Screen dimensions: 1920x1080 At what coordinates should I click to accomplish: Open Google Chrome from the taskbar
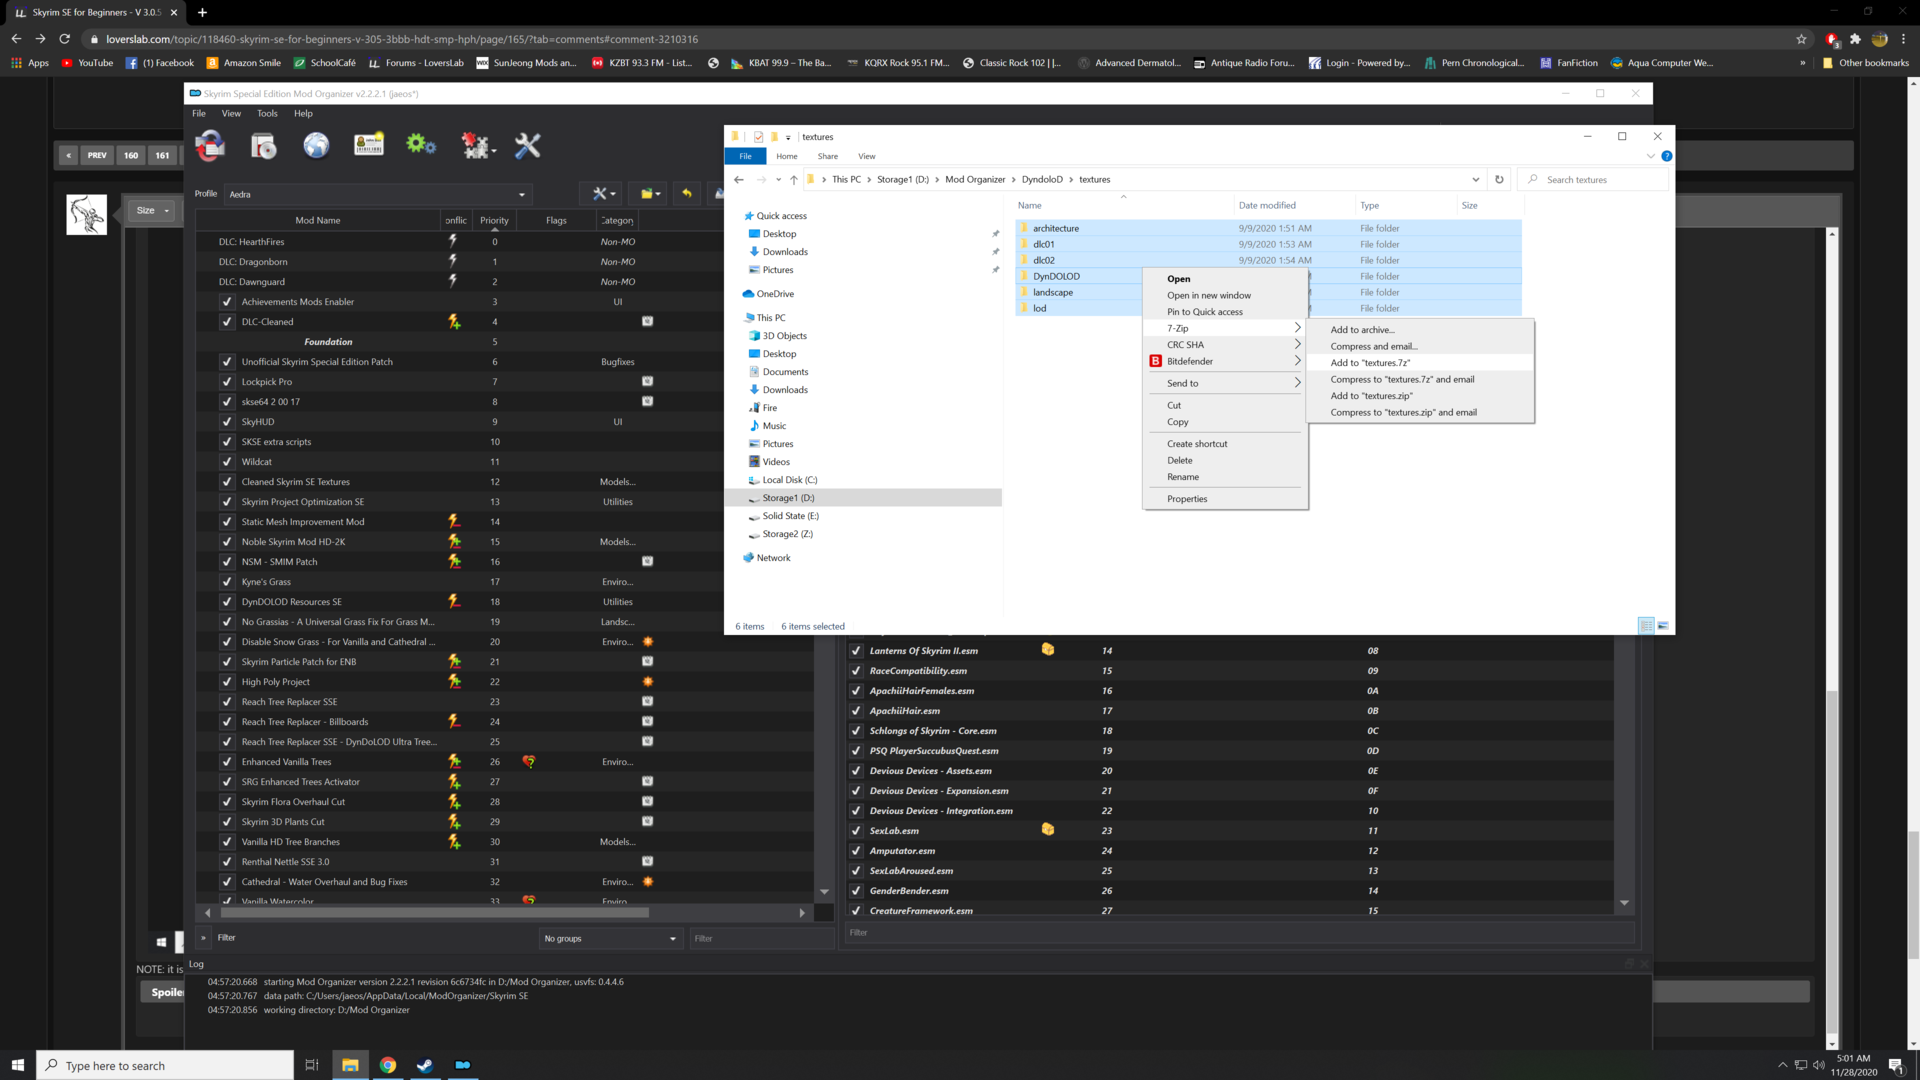[388, 1065]
